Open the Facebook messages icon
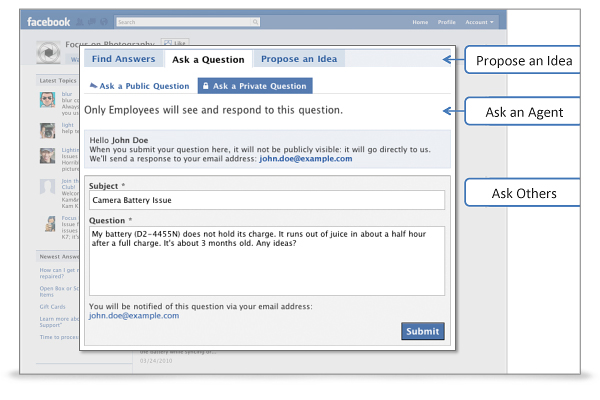Image resolution: width=600 pixels, height=400 pixels. (91, 20)
